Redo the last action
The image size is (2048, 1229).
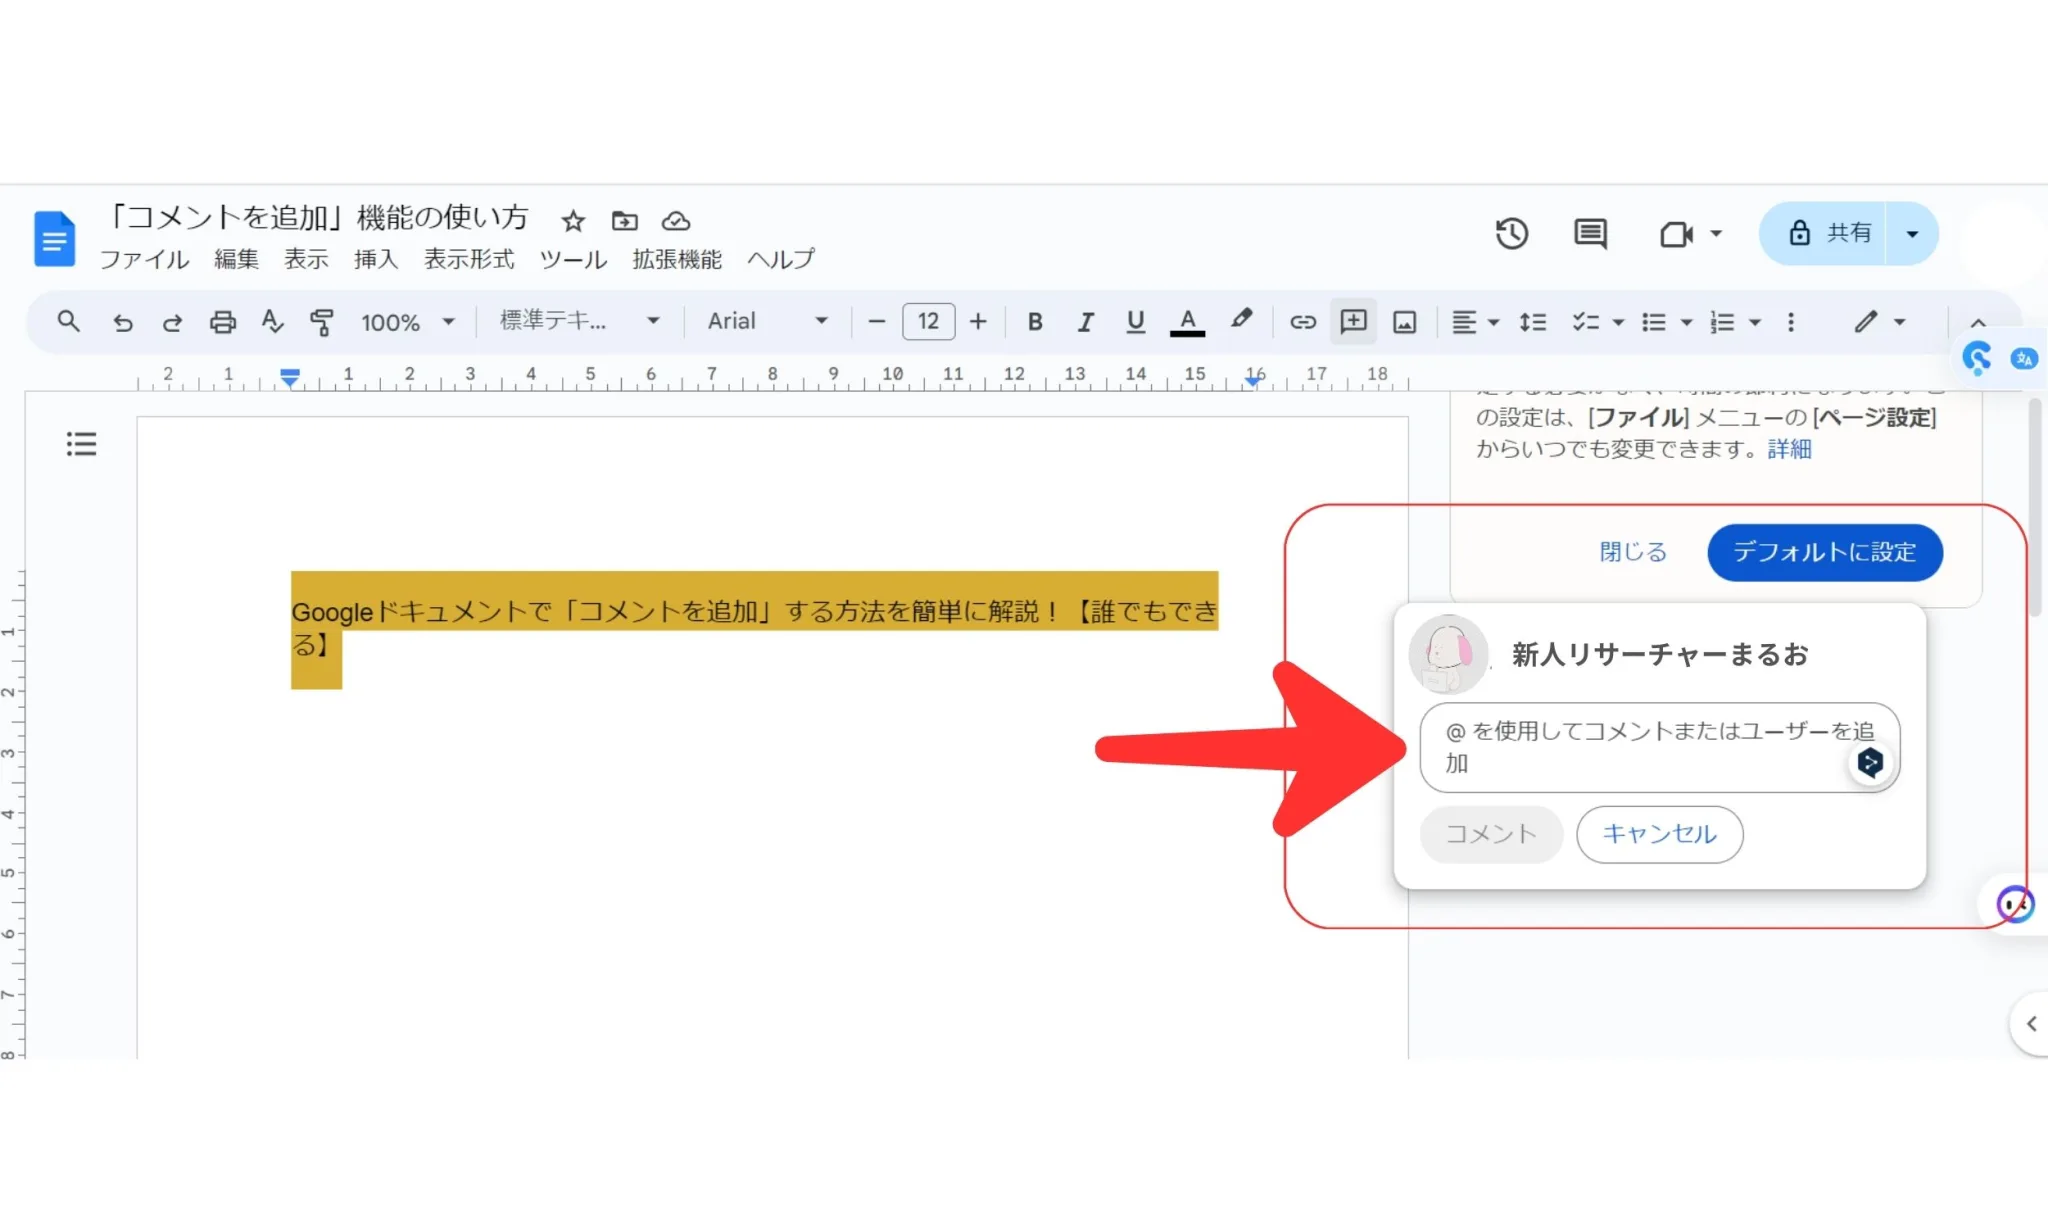tap(172, 322)
